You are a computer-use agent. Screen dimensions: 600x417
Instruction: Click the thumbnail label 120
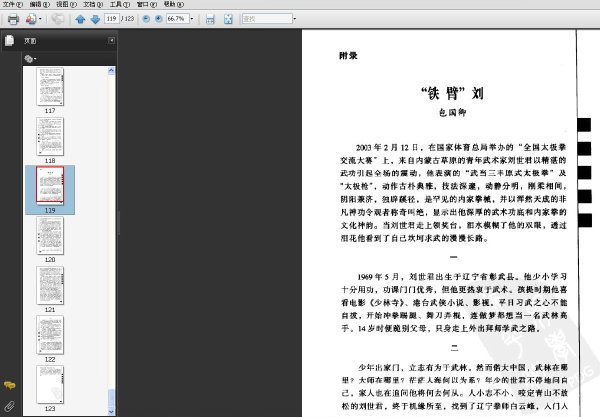[50, 260]
